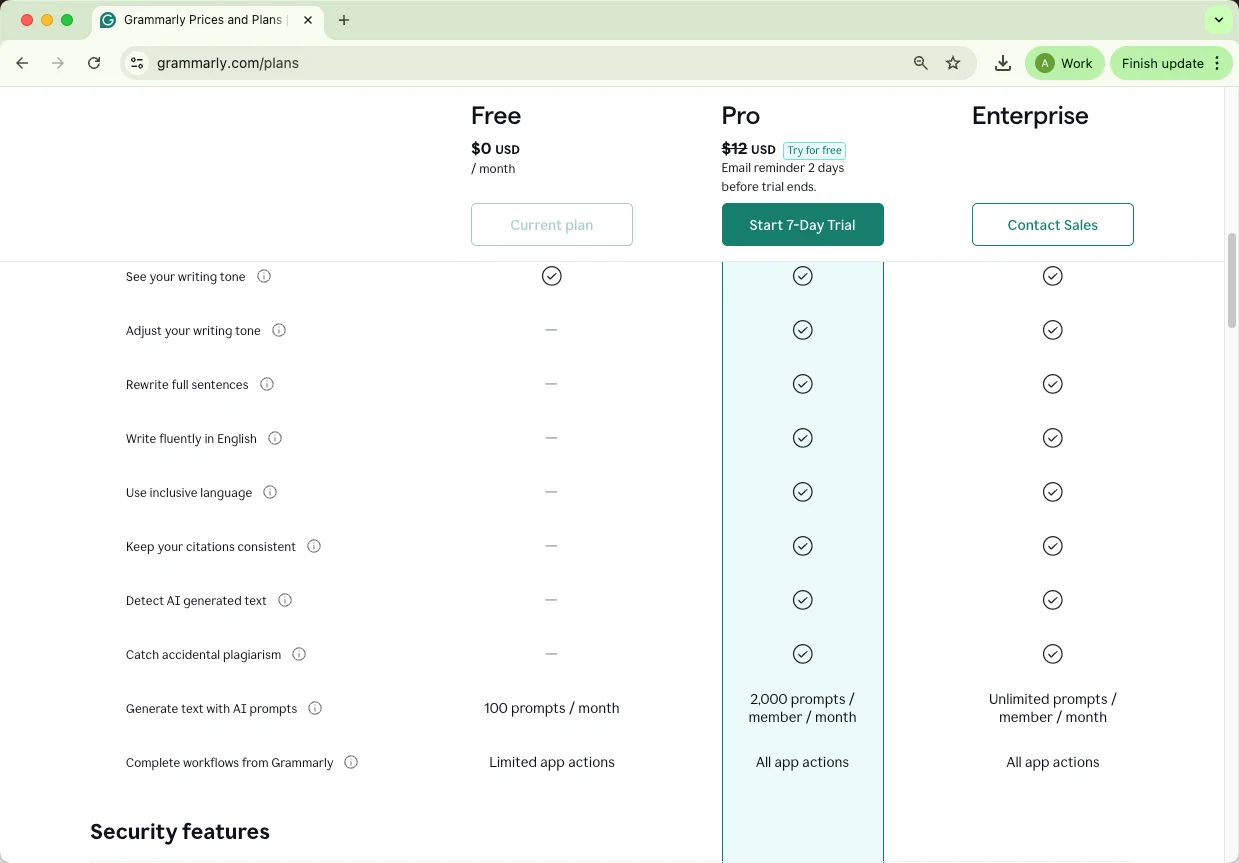This screenshot has height=863, width=1239.
Task: Go forward in browser history
Action: (x=58, y=63)
